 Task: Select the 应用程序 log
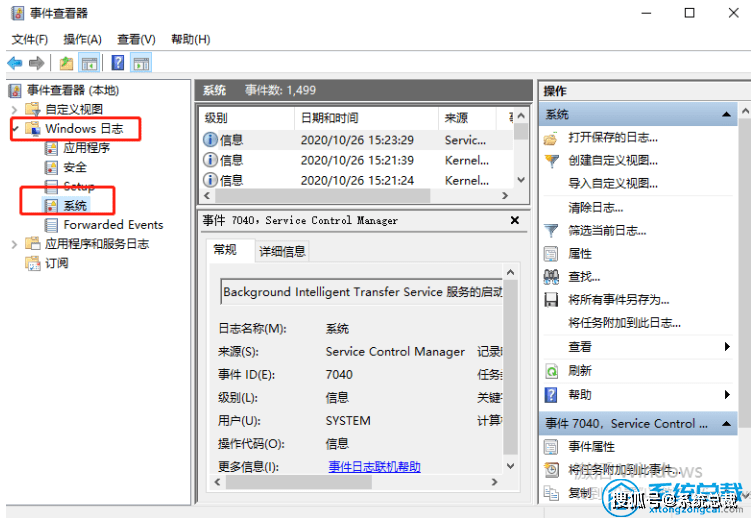(86, 148)
